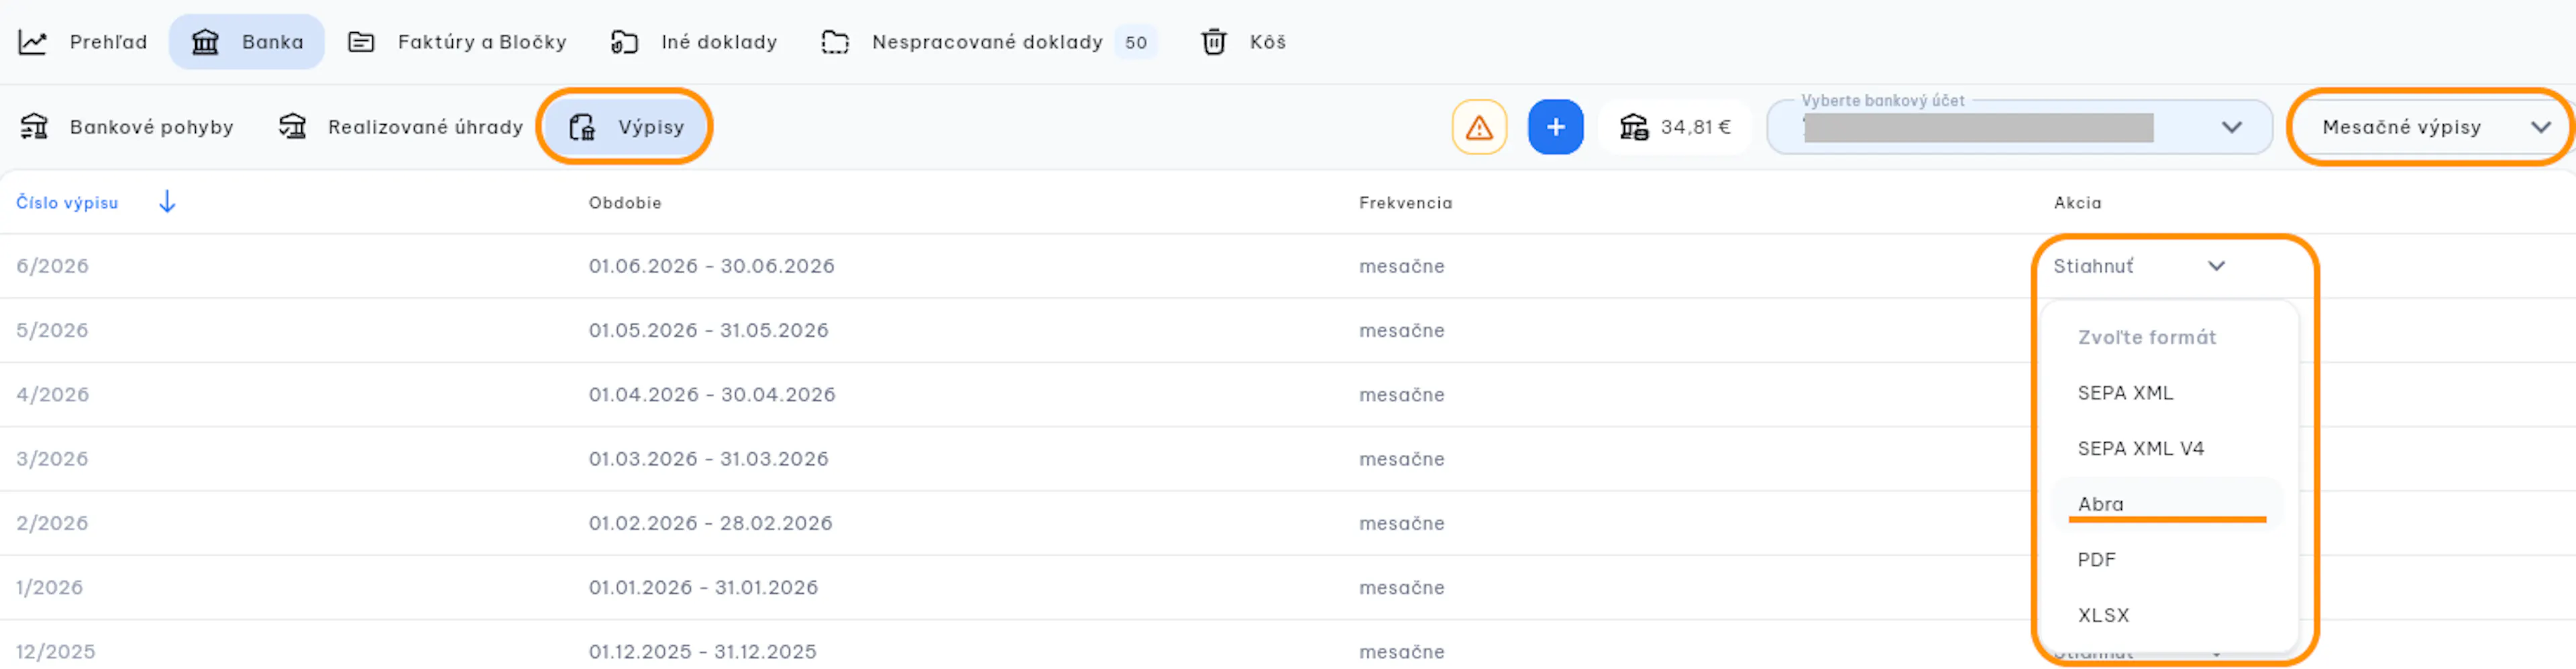This screenshot has width=2576, height=669.
Task: Click the Faktúry a Bločky folder icon
Action: point(361,42)
